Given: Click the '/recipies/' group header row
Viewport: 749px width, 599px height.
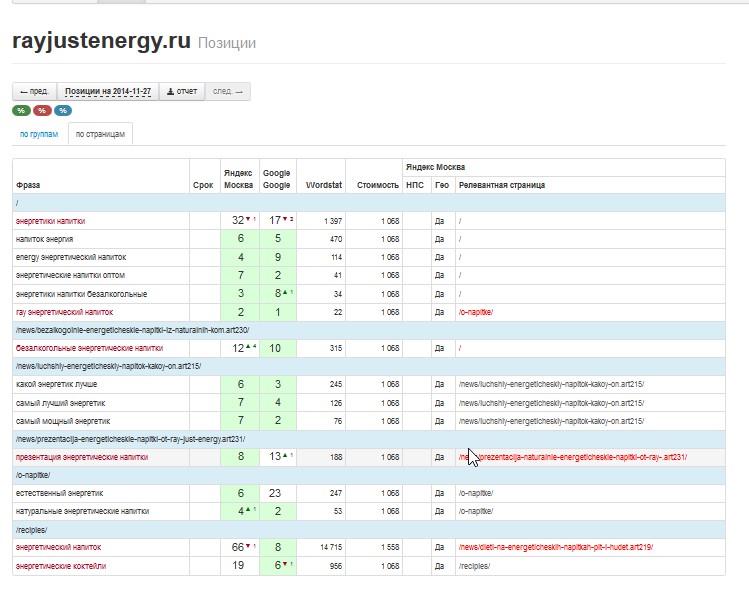Looking at the screenshot, I should [x=369, y=530].
